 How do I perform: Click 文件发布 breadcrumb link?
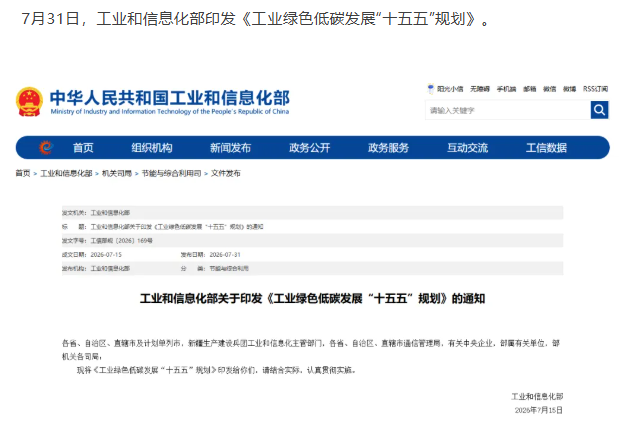pos(226,173)
